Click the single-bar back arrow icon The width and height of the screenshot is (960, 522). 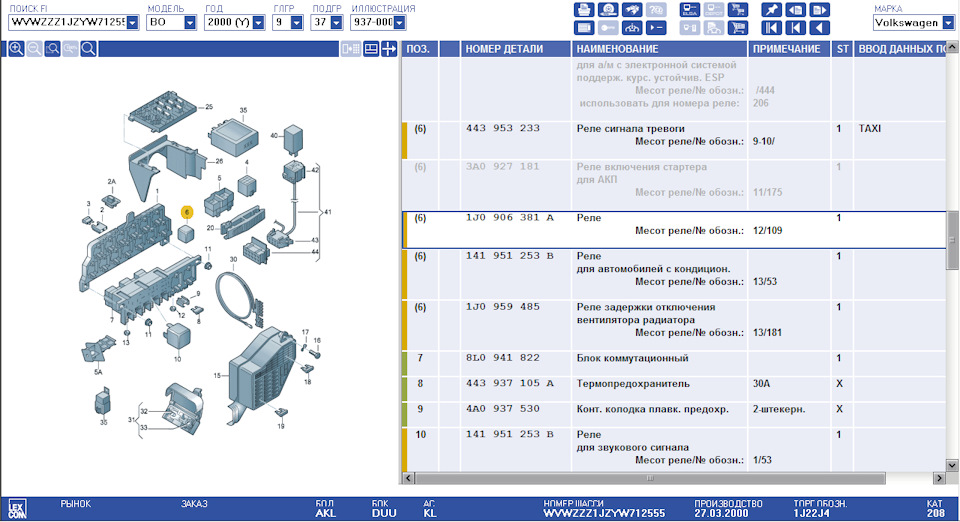coord(795,28)
